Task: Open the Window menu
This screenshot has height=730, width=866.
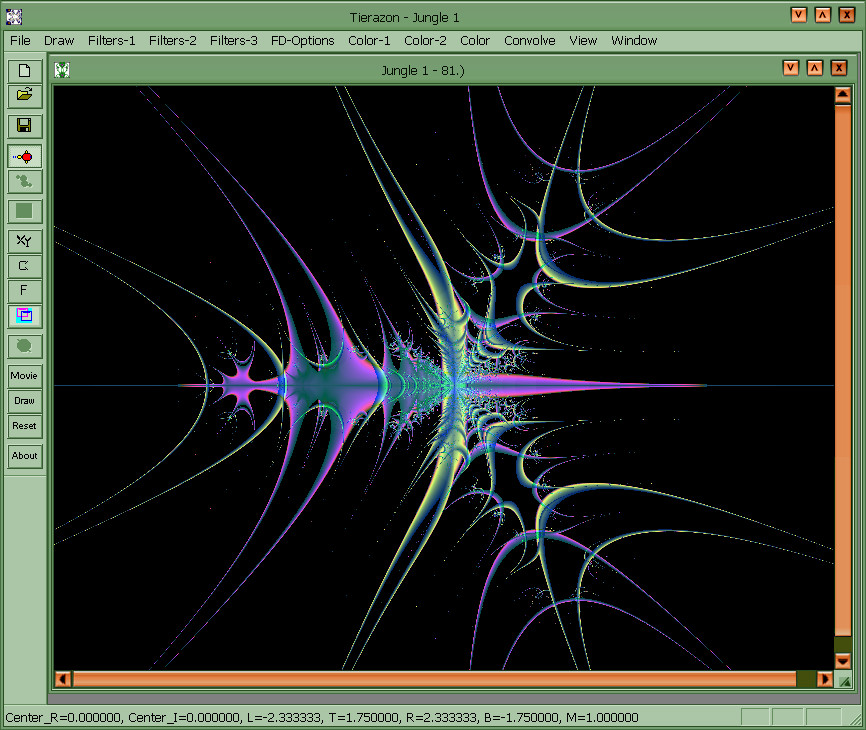Action: click(x=634, y=40)
